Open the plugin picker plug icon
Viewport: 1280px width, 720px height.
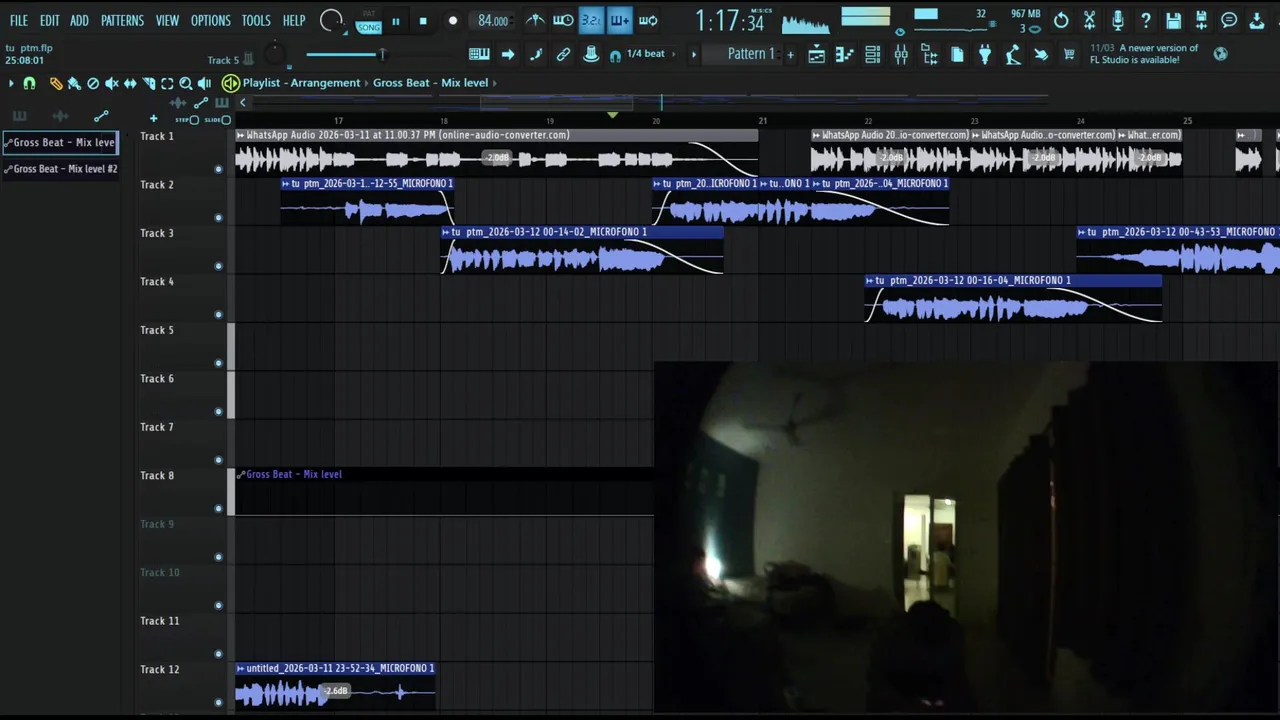tap(985, 55)
